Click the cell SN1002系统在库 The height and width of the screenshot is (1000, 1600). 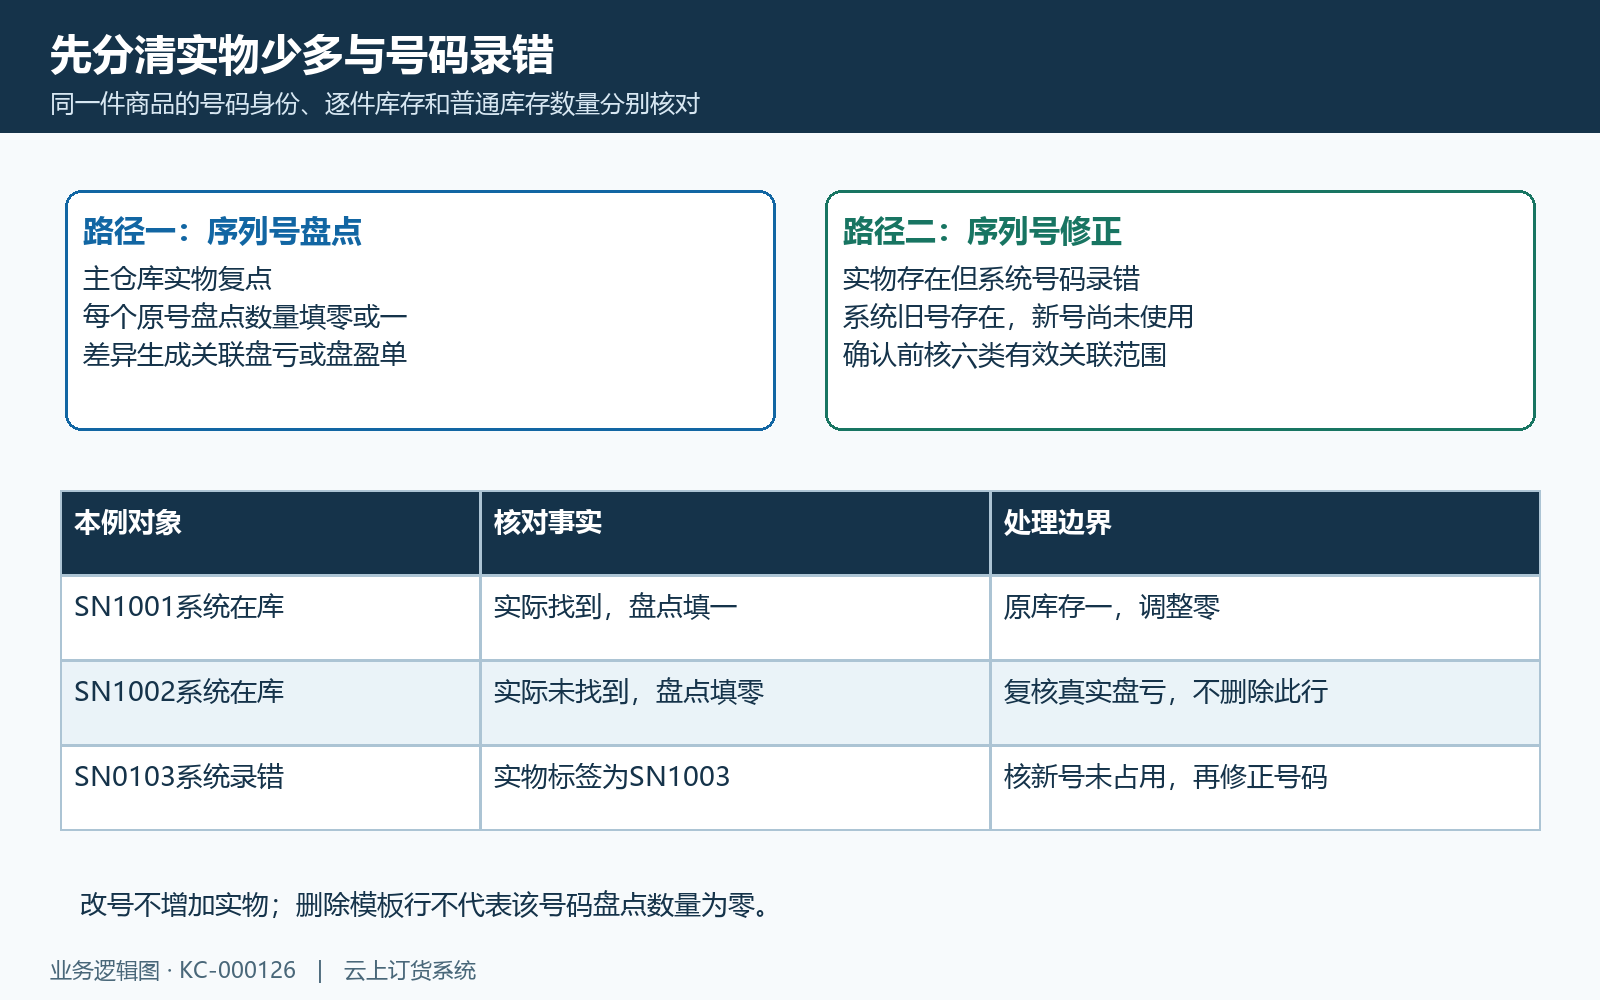coord(271,703)
